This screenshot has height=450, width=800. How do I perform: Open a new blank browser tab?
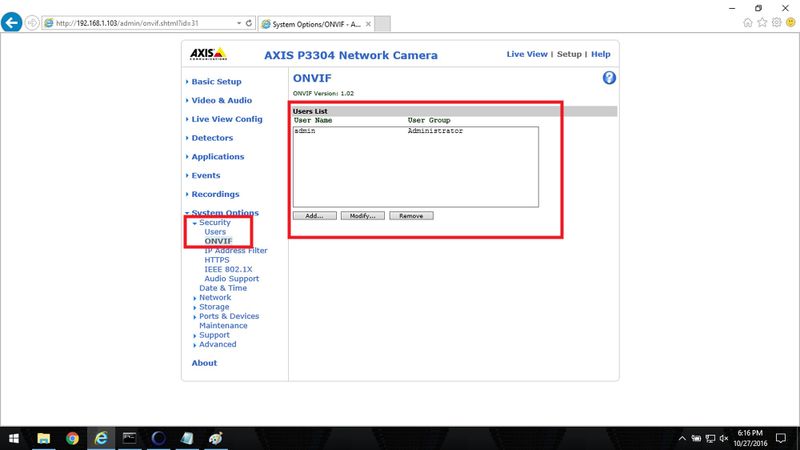pos(382,24)
